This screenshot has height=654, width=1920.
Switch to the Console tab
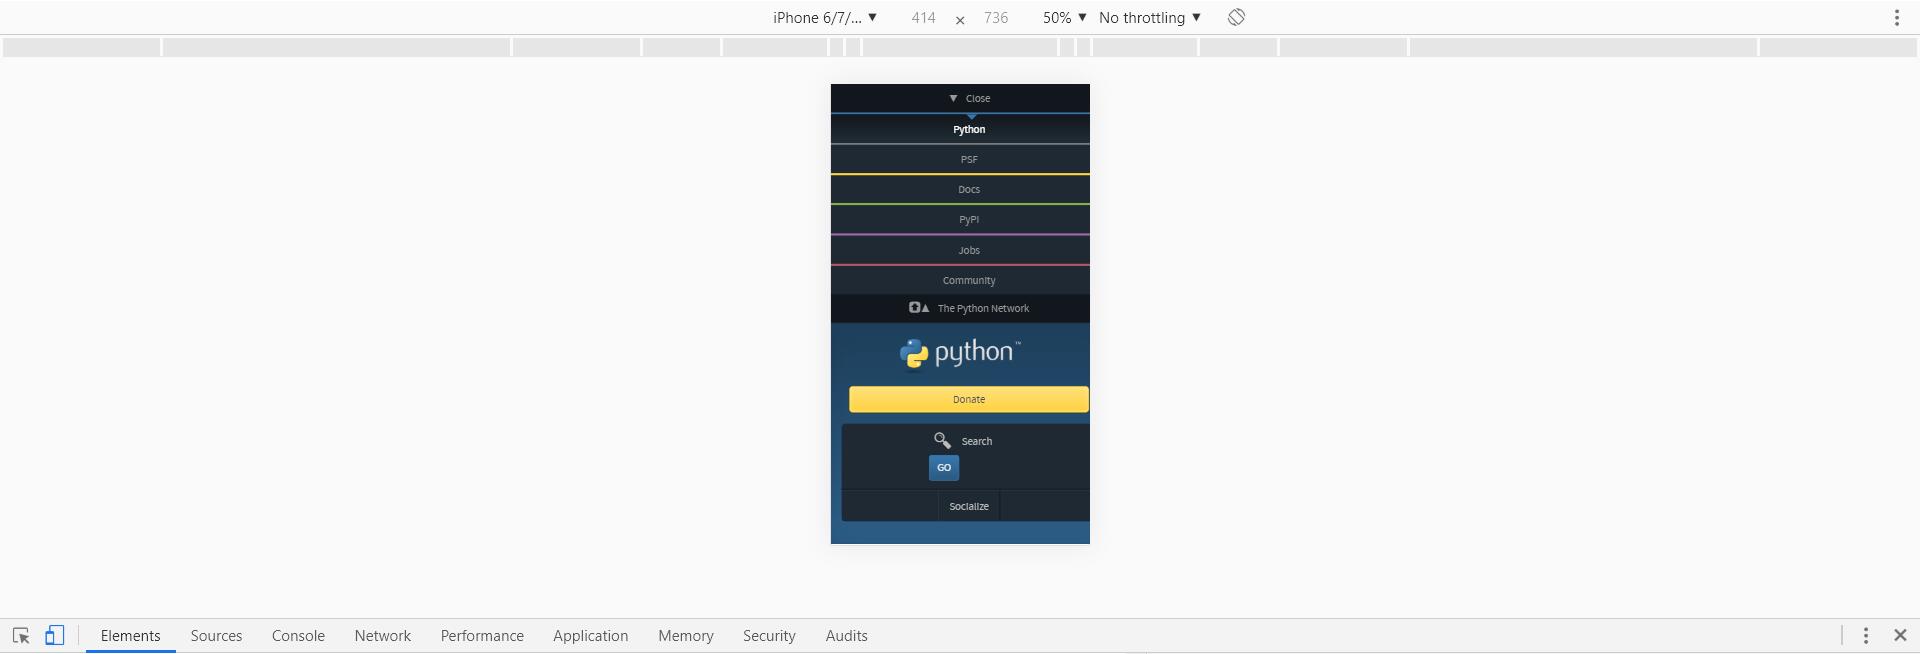tap(298, 635)
